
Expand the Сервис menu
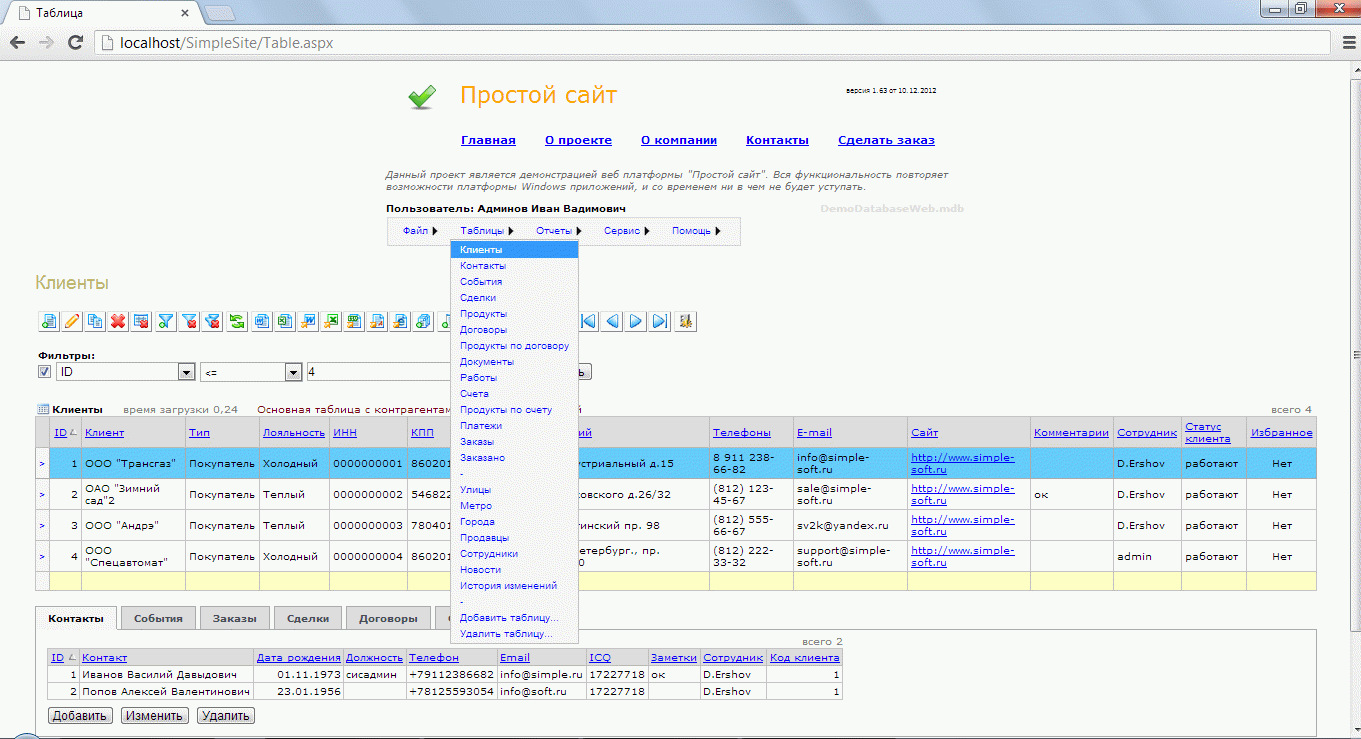point(627,231)
